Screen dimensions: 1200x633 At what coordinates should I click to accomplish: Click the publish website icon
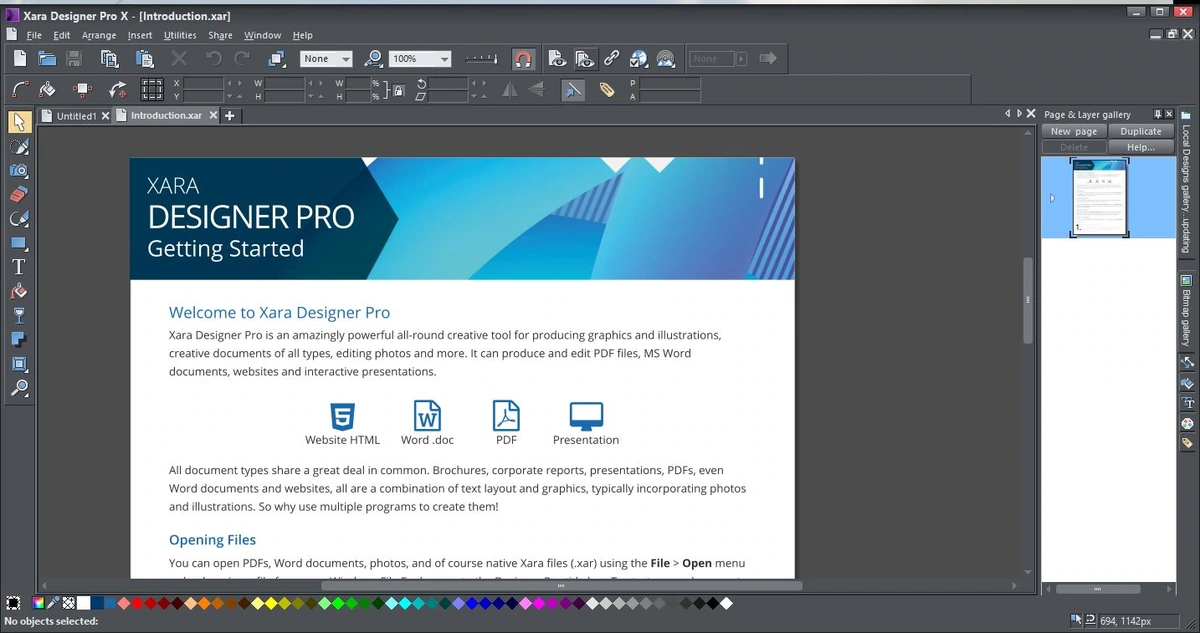point(667,59)
